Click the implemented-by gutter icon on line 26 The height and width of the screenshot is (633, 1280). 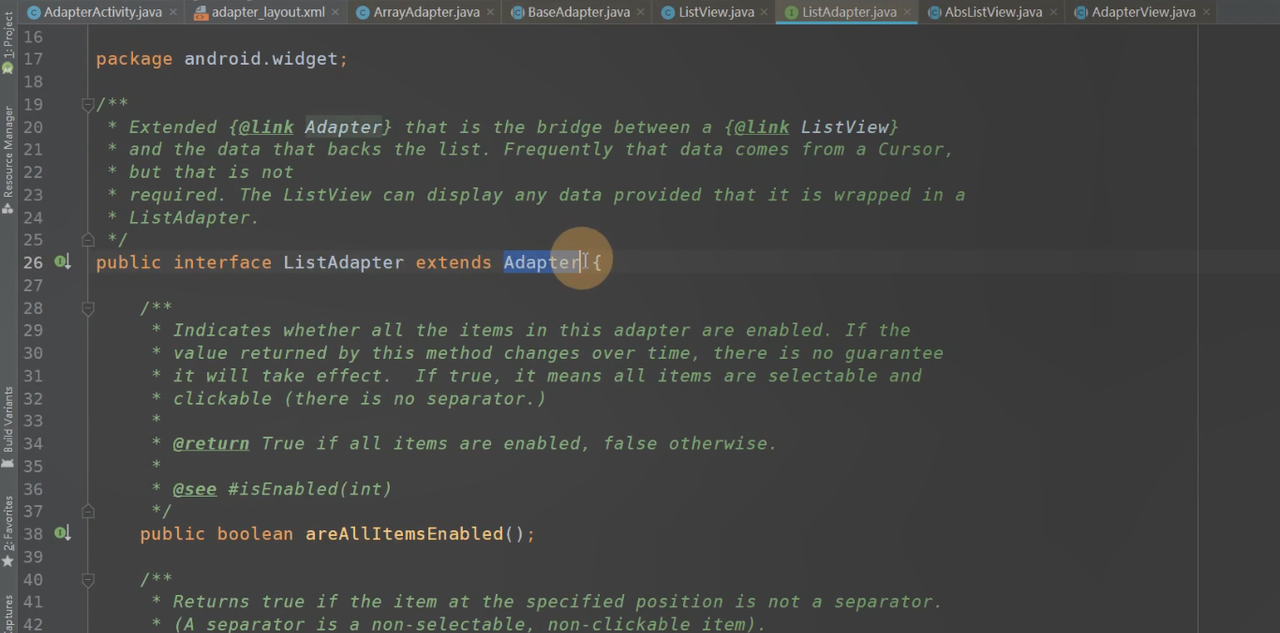coord(62,262)
